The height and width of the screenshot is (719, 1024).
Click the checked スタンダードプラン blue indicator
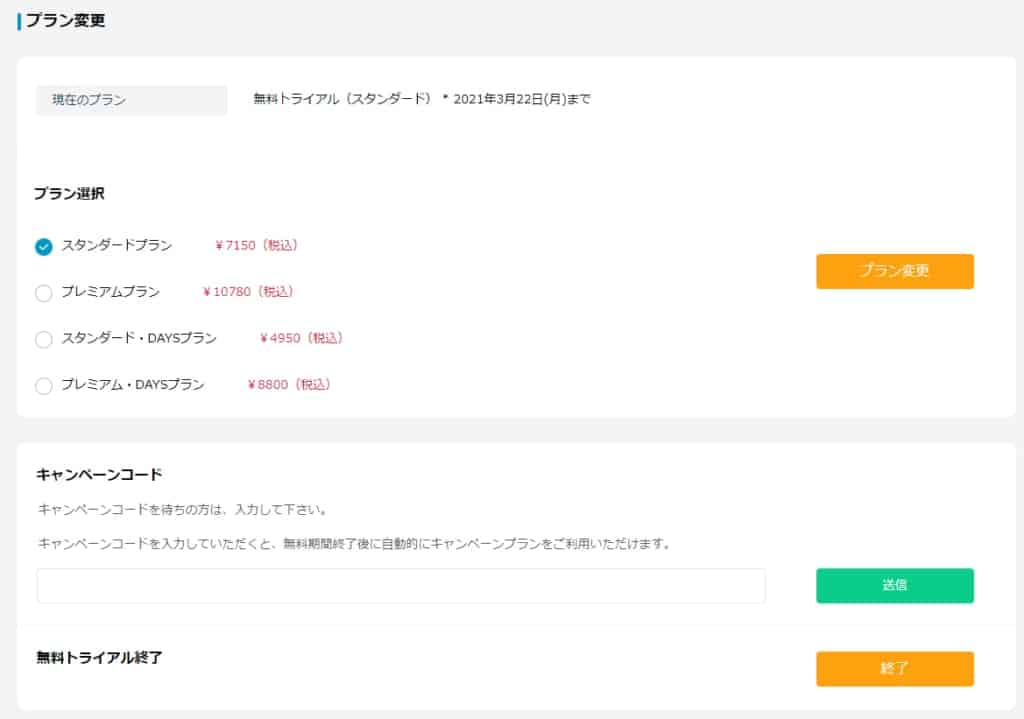tap(43, 245)
